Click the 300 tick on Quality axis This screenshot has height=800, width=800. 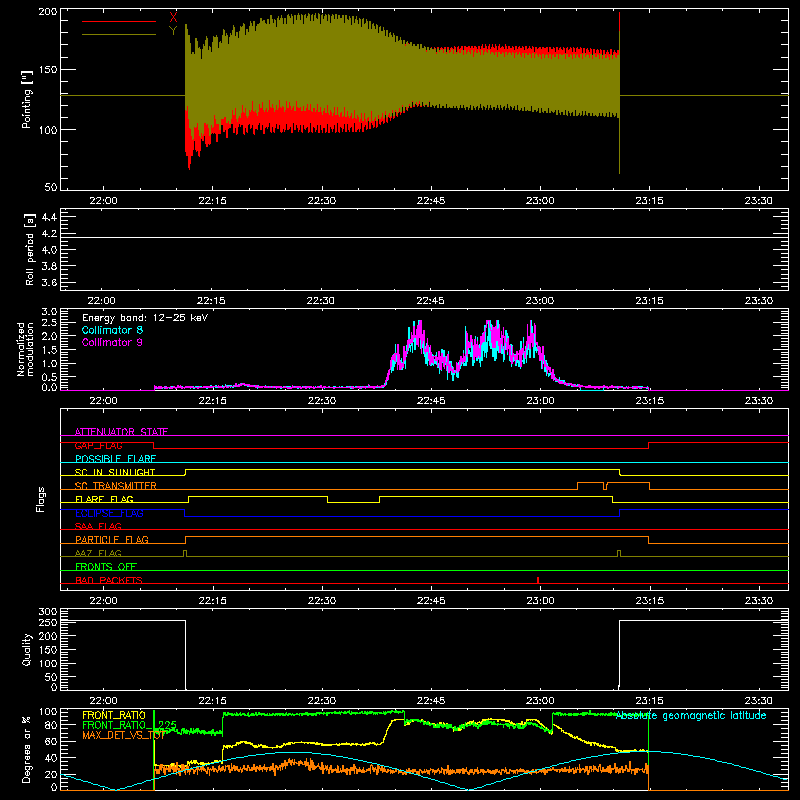pyautogui.click(x=47, y=612)
